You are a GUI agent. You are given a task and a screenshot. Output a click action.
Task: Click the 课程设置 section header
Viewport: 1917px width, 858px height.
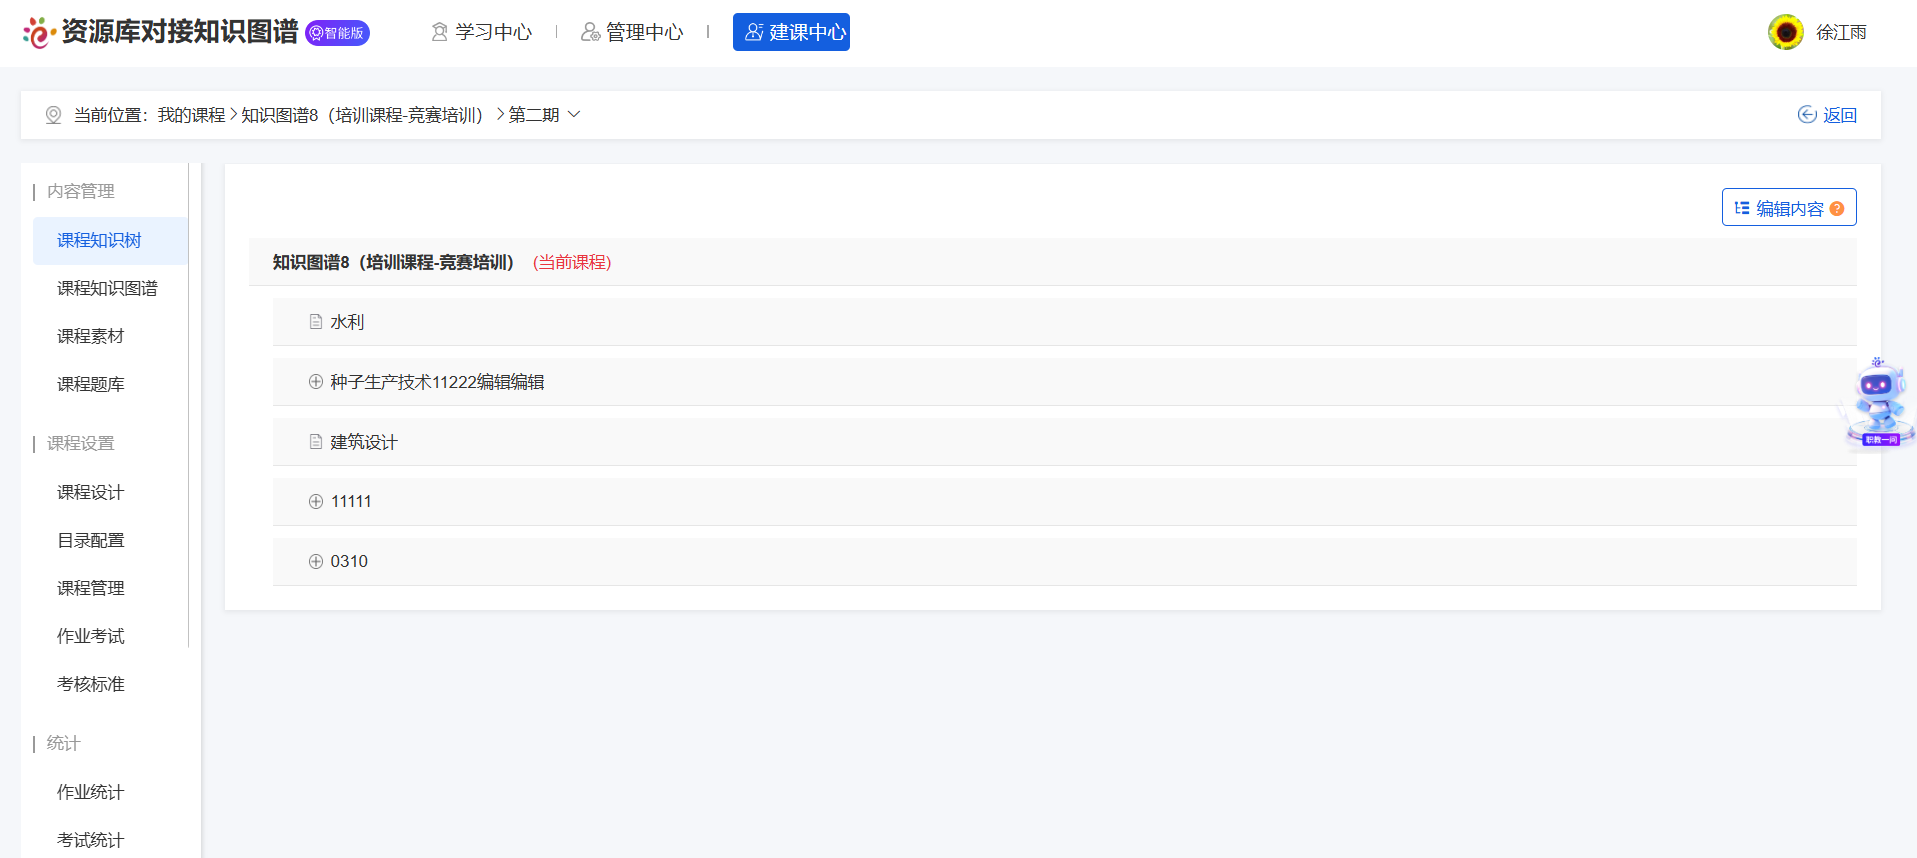point(80,443)
